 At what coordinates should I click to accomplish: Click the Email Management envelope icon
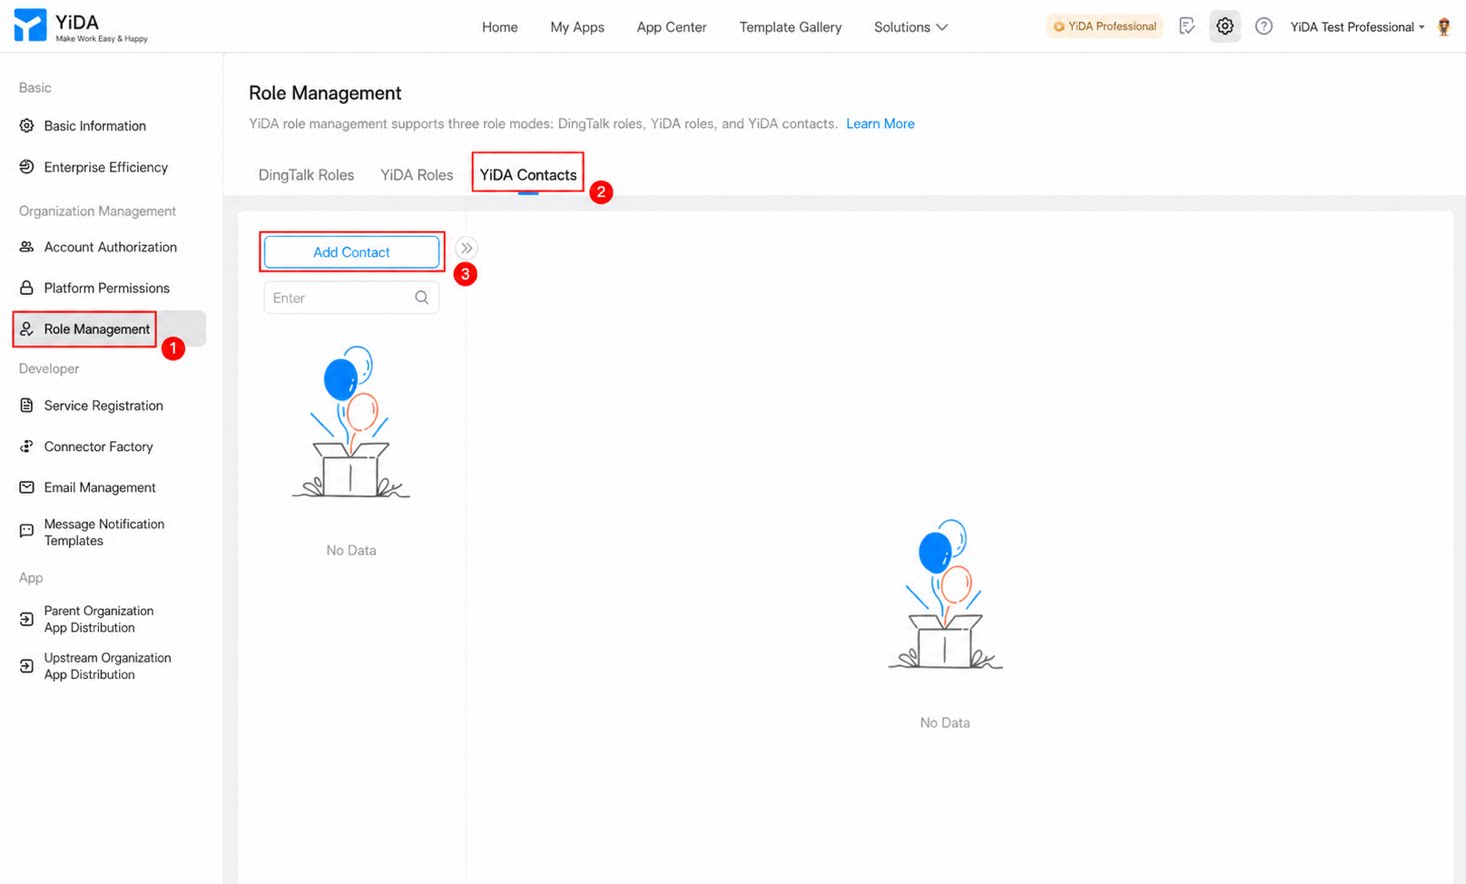[27, 488]
